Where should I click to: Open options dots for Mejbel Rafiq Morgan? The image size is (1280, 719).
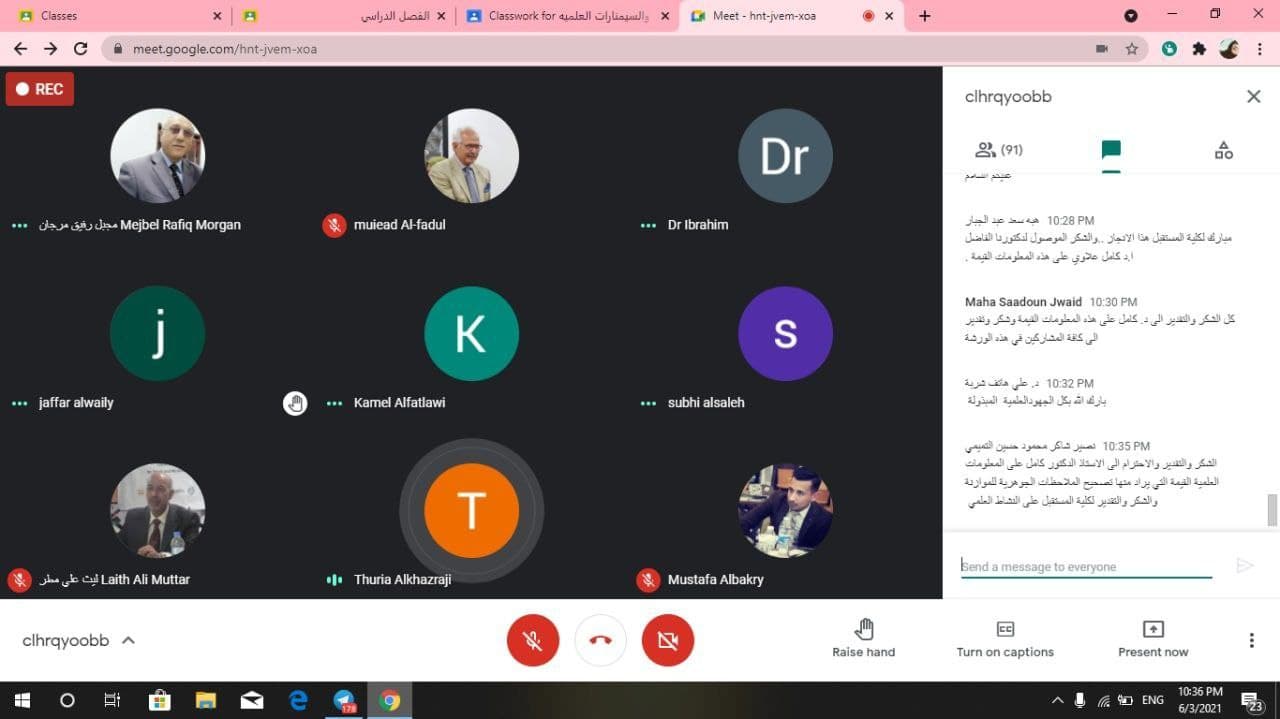coord(19,225)
